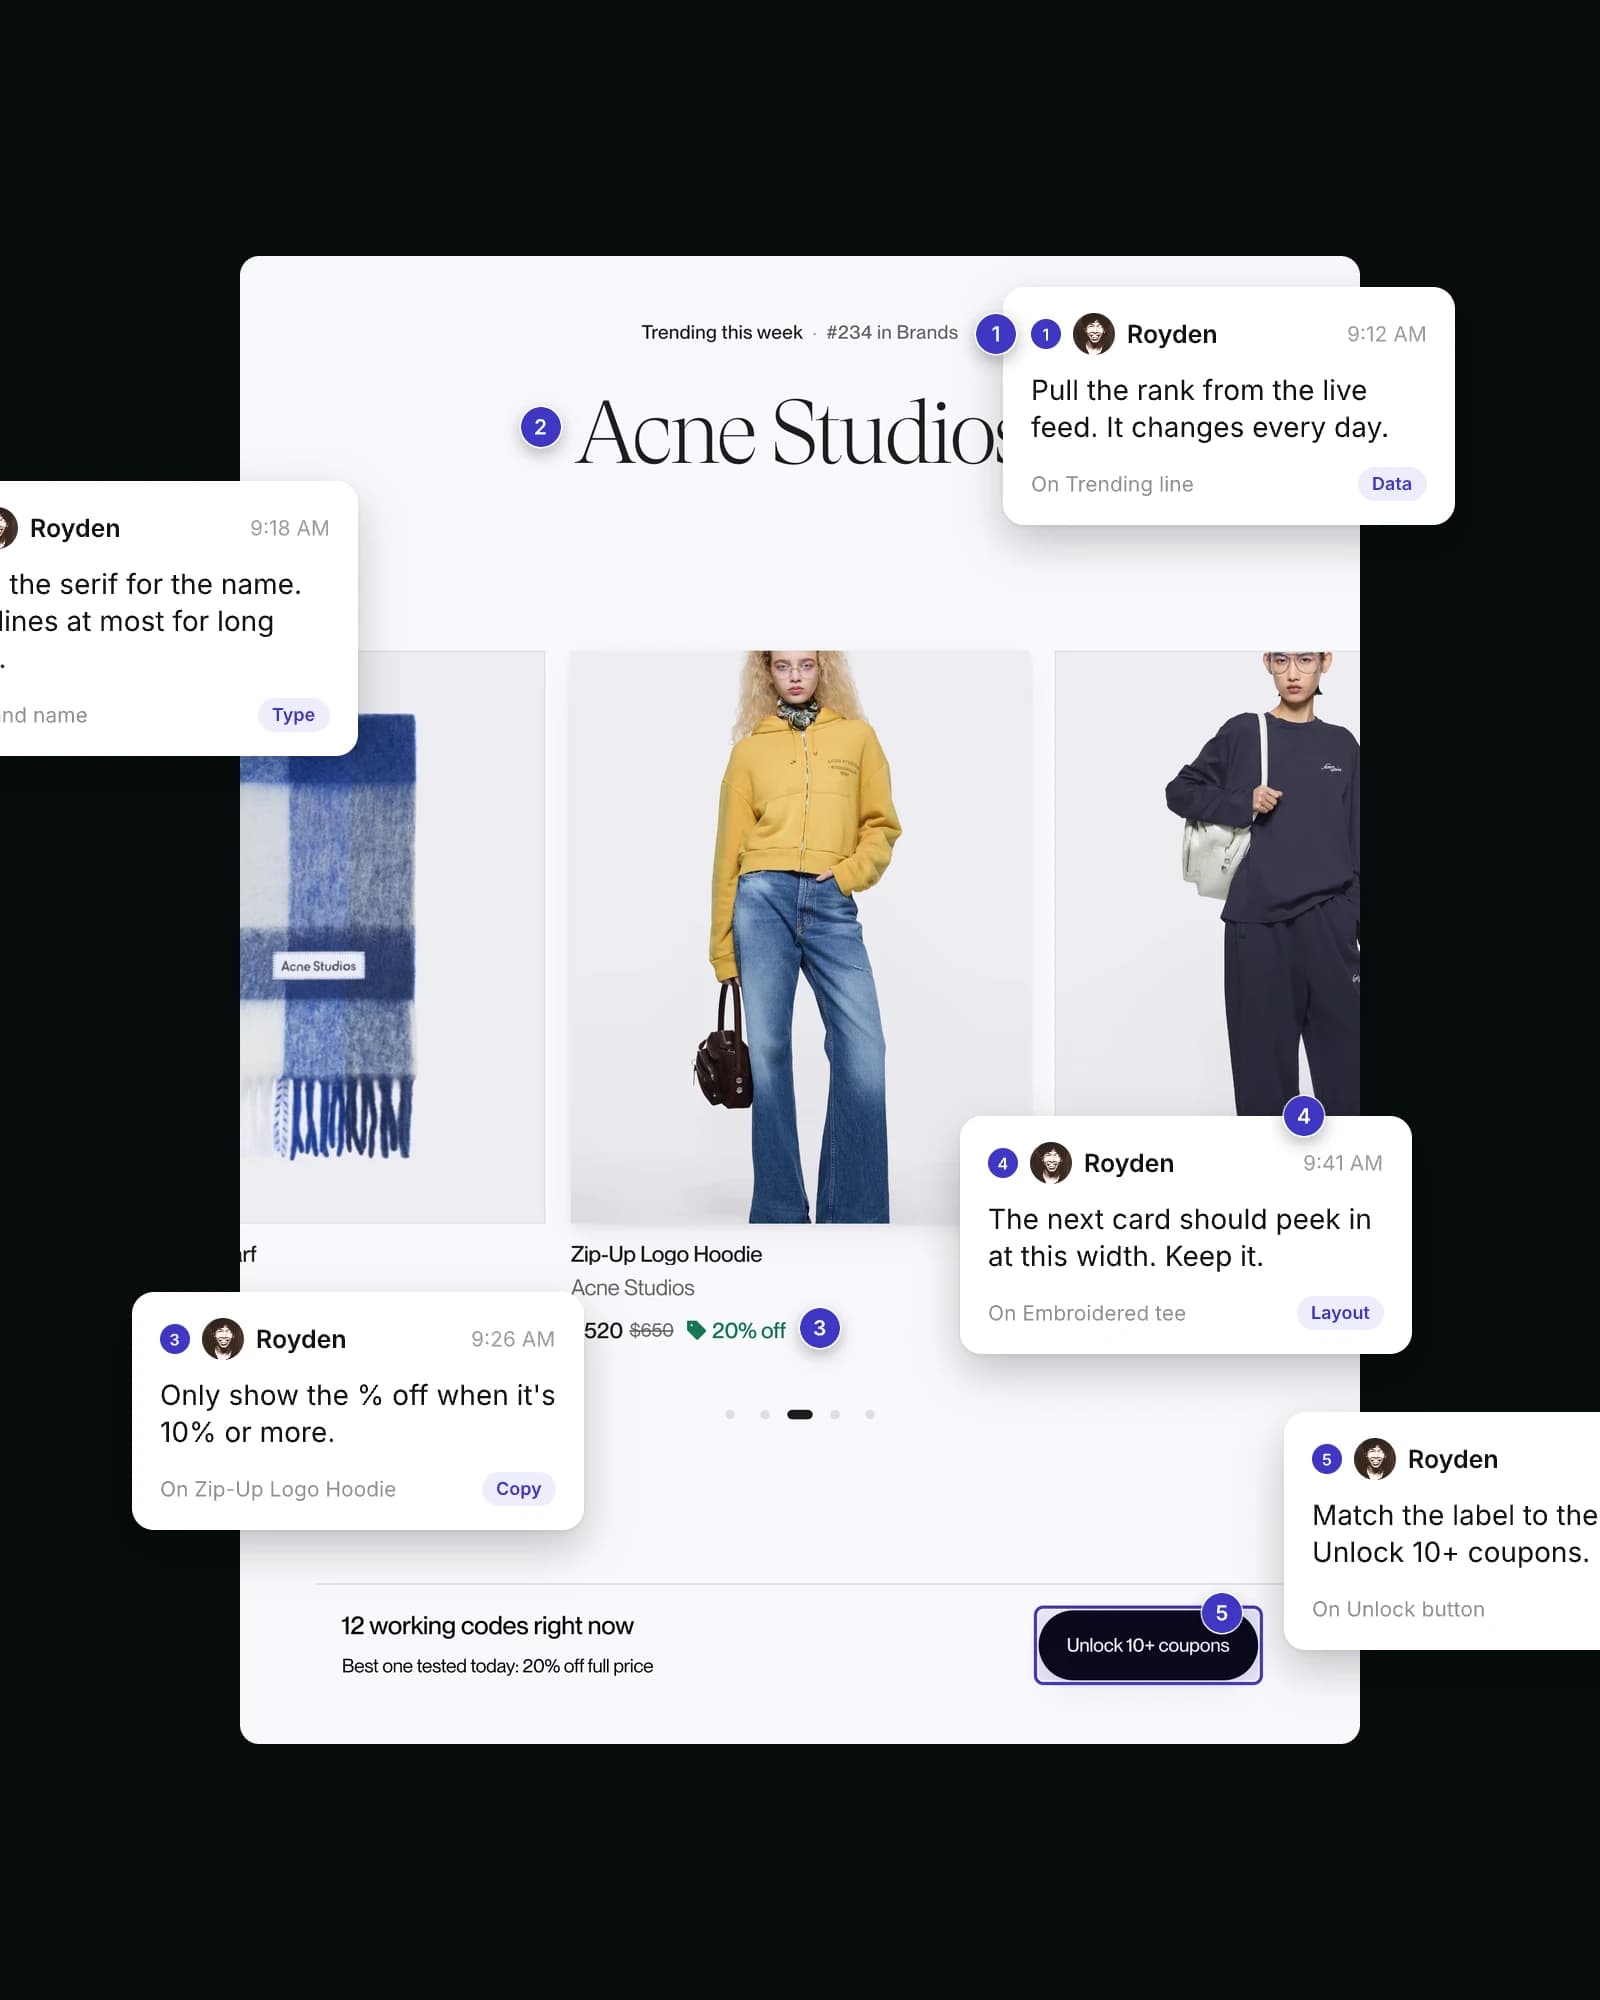The height and width of the screenshot is (2000, 1600).
Task: Open the Zip-Up Logo Hoodie product image
Action: [x=800, y=937]
